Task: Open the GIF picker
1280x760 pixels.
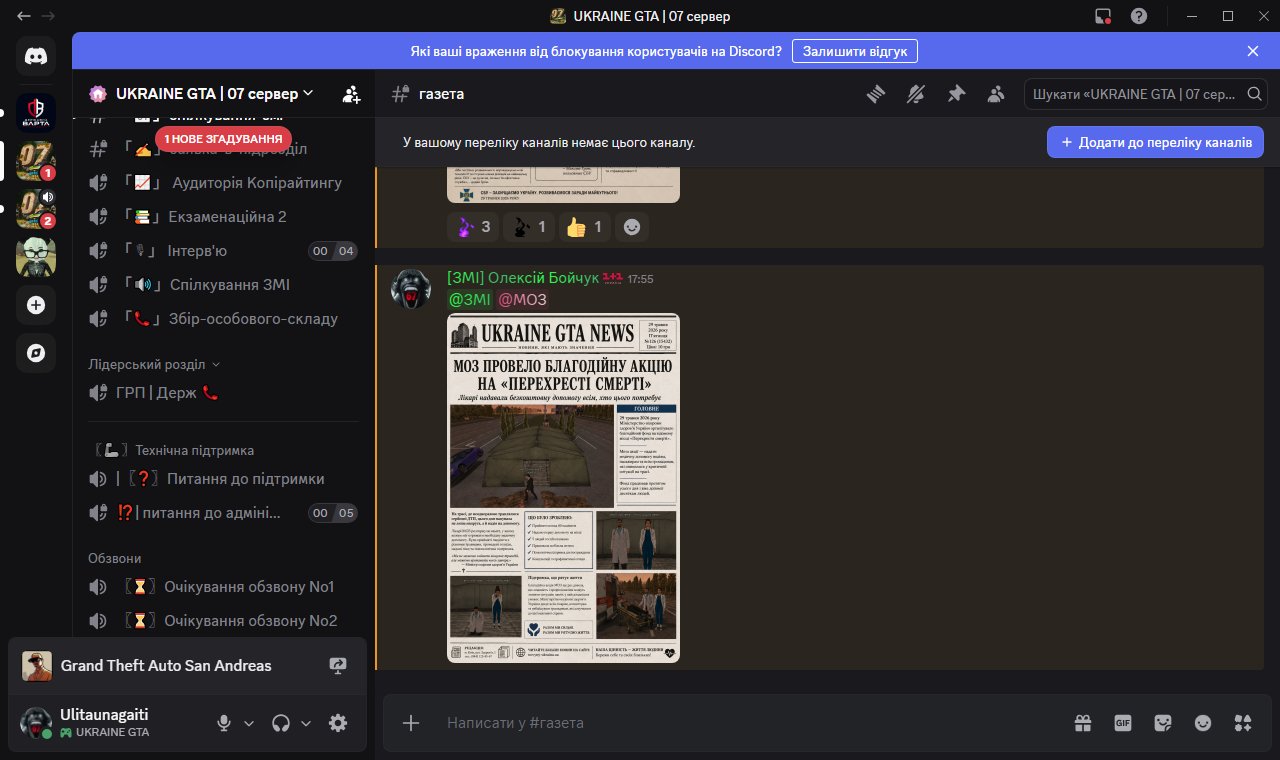Action: [x=1123, y=723]
